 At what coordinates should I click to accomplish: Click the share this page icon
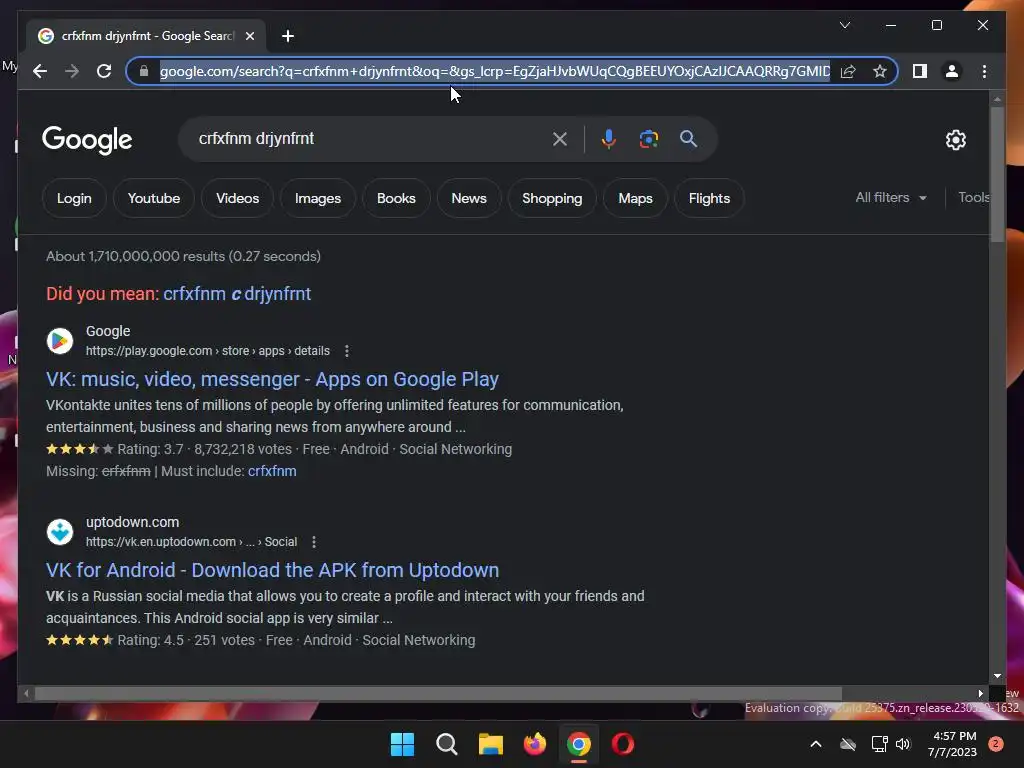tap(848, 71)
